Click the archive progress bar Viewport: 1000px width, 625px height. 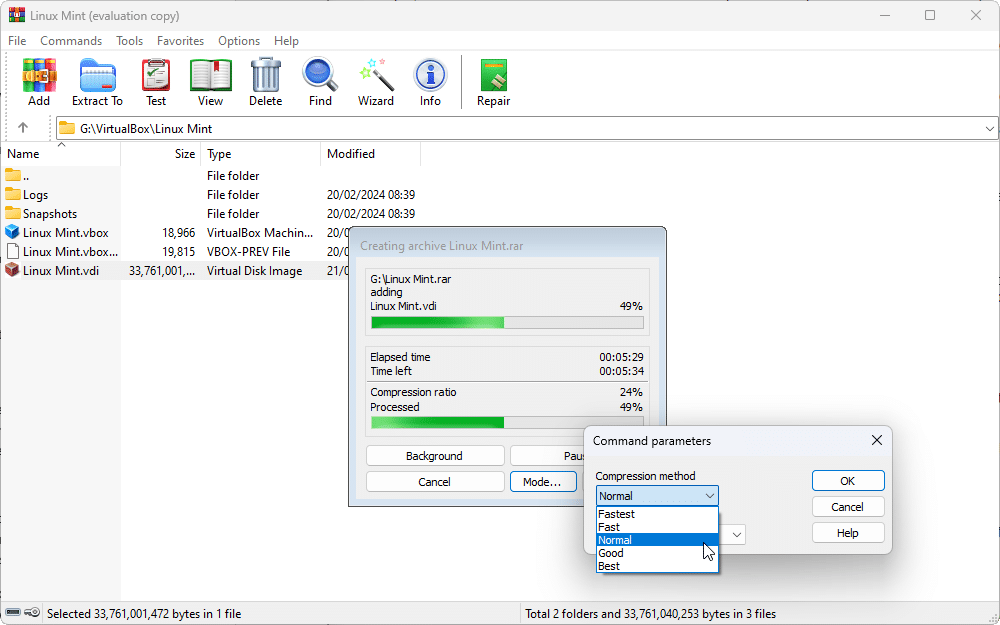click(507, 323)
